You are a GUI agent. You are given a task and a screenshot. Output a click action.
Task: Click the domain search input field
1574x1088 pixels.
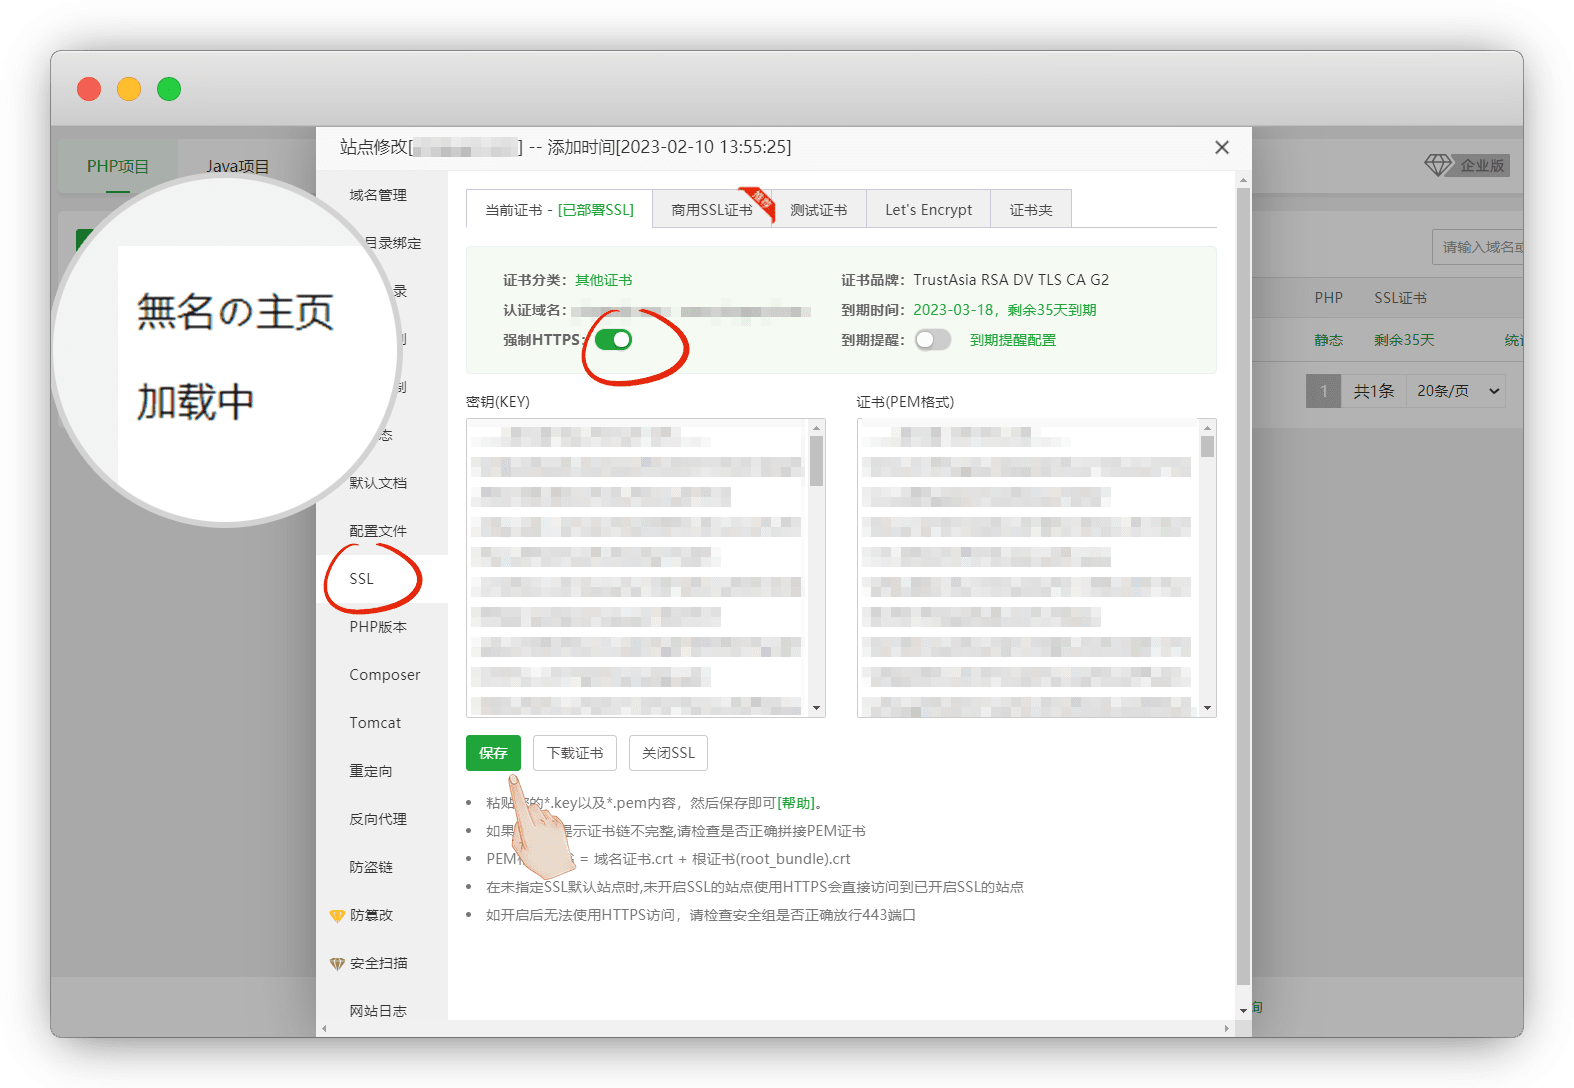coord(1480,247)
